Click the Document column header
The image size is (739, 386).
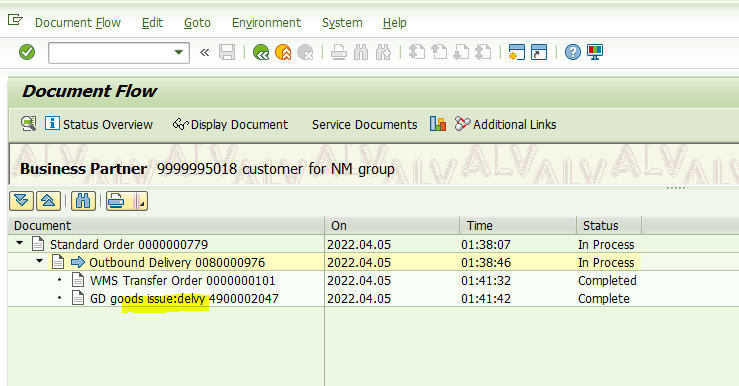tap(166, 226)
